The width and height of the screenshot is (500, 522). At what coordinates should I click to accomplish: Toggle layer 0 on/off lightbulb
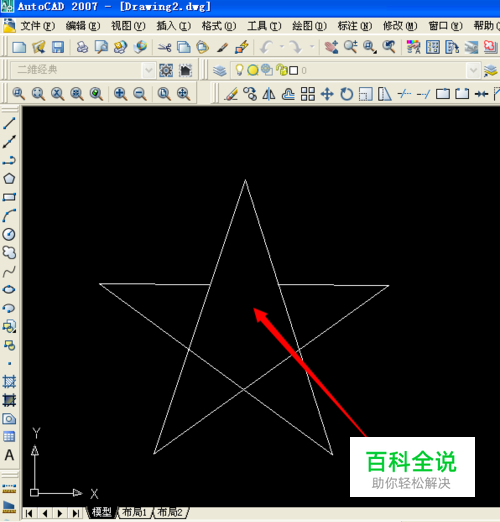click(x=239, y=70)
